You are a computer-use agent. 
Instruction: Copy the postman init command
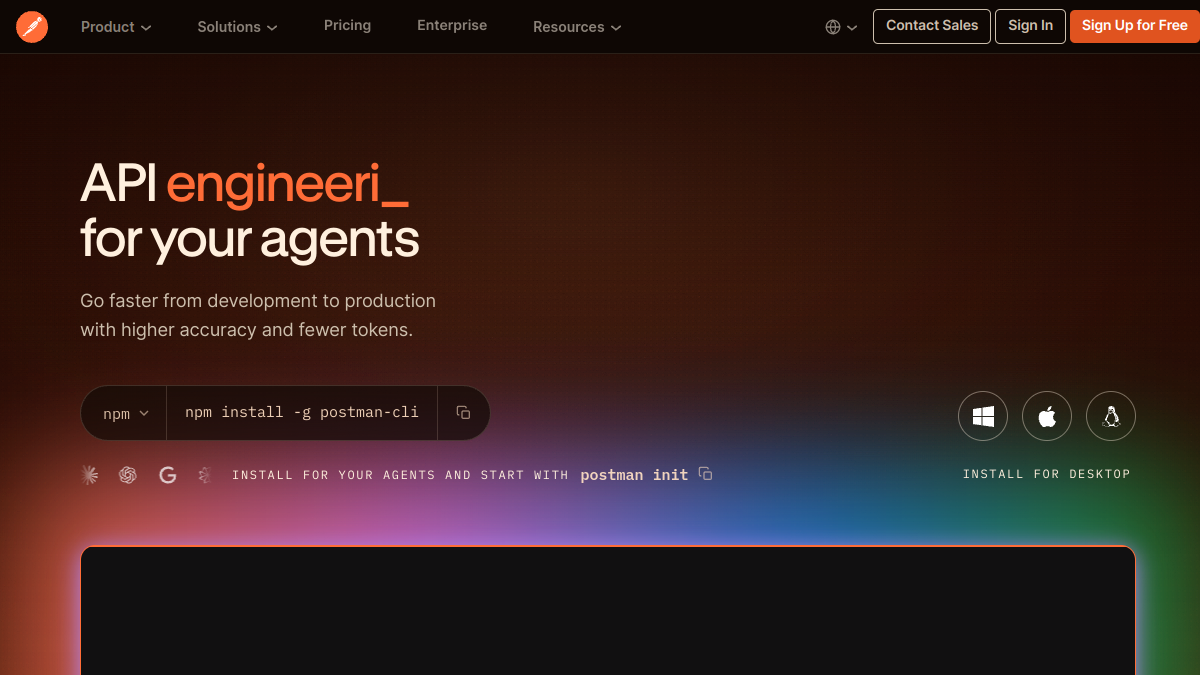tap(706, 474)
